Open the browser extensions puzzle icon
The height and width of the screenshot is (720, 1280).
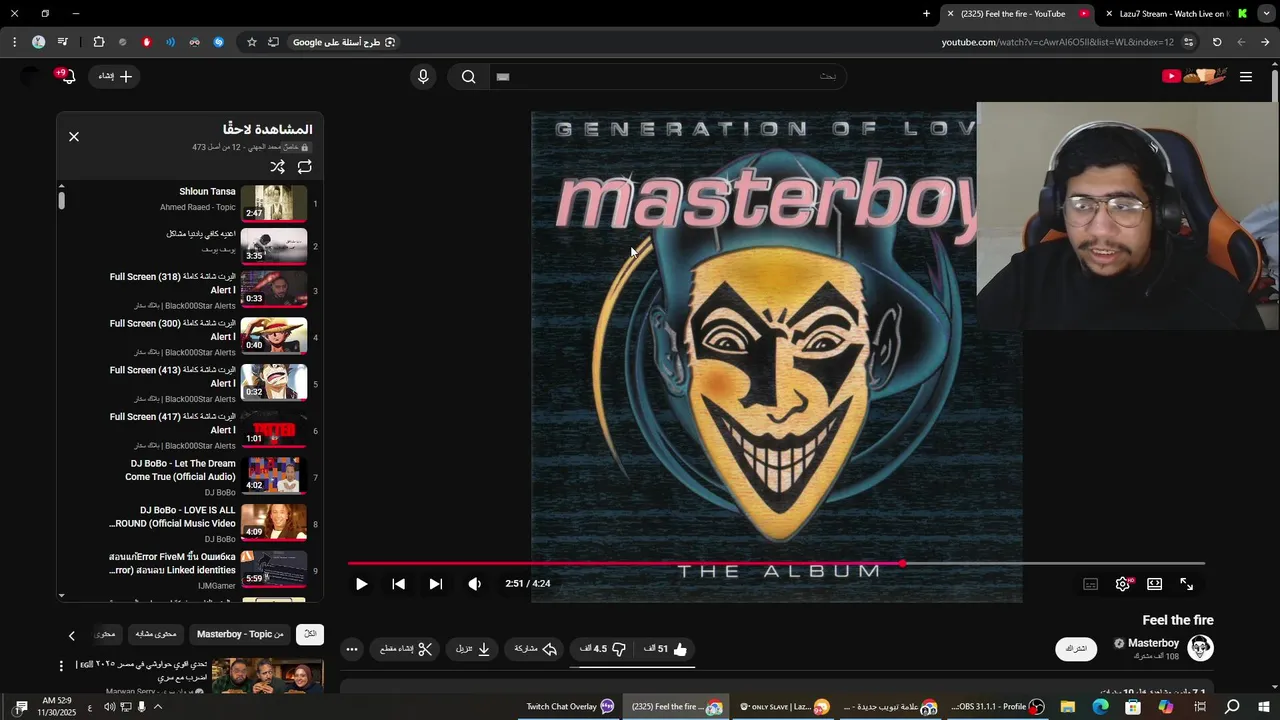pyautogui.click(x=98, y=42)
